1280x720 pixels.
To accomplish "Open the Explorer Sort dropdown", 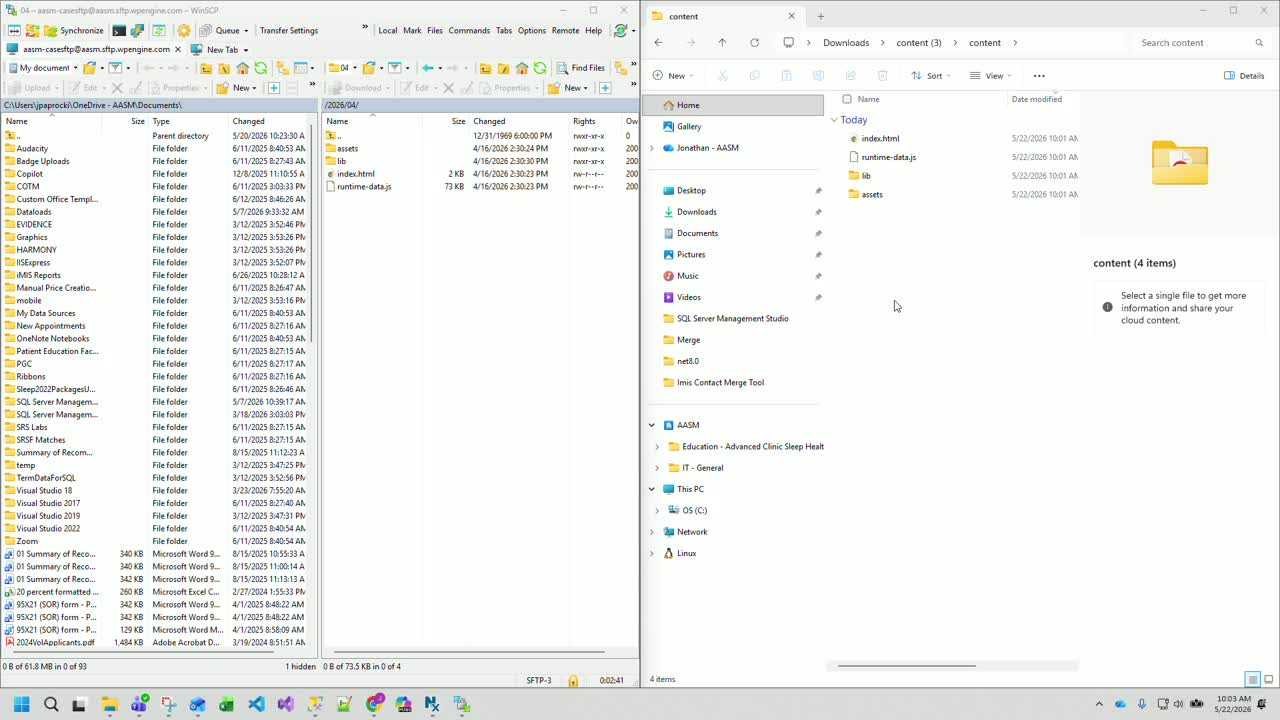I will 931,76.
